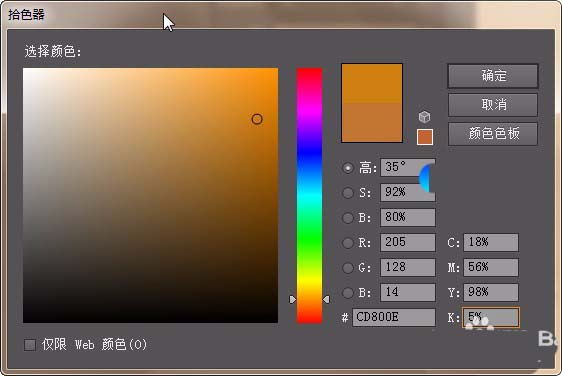Click the out-of-gamut warning cube icon
Viewport: 562px width, 376px height.
pos(424,117)
